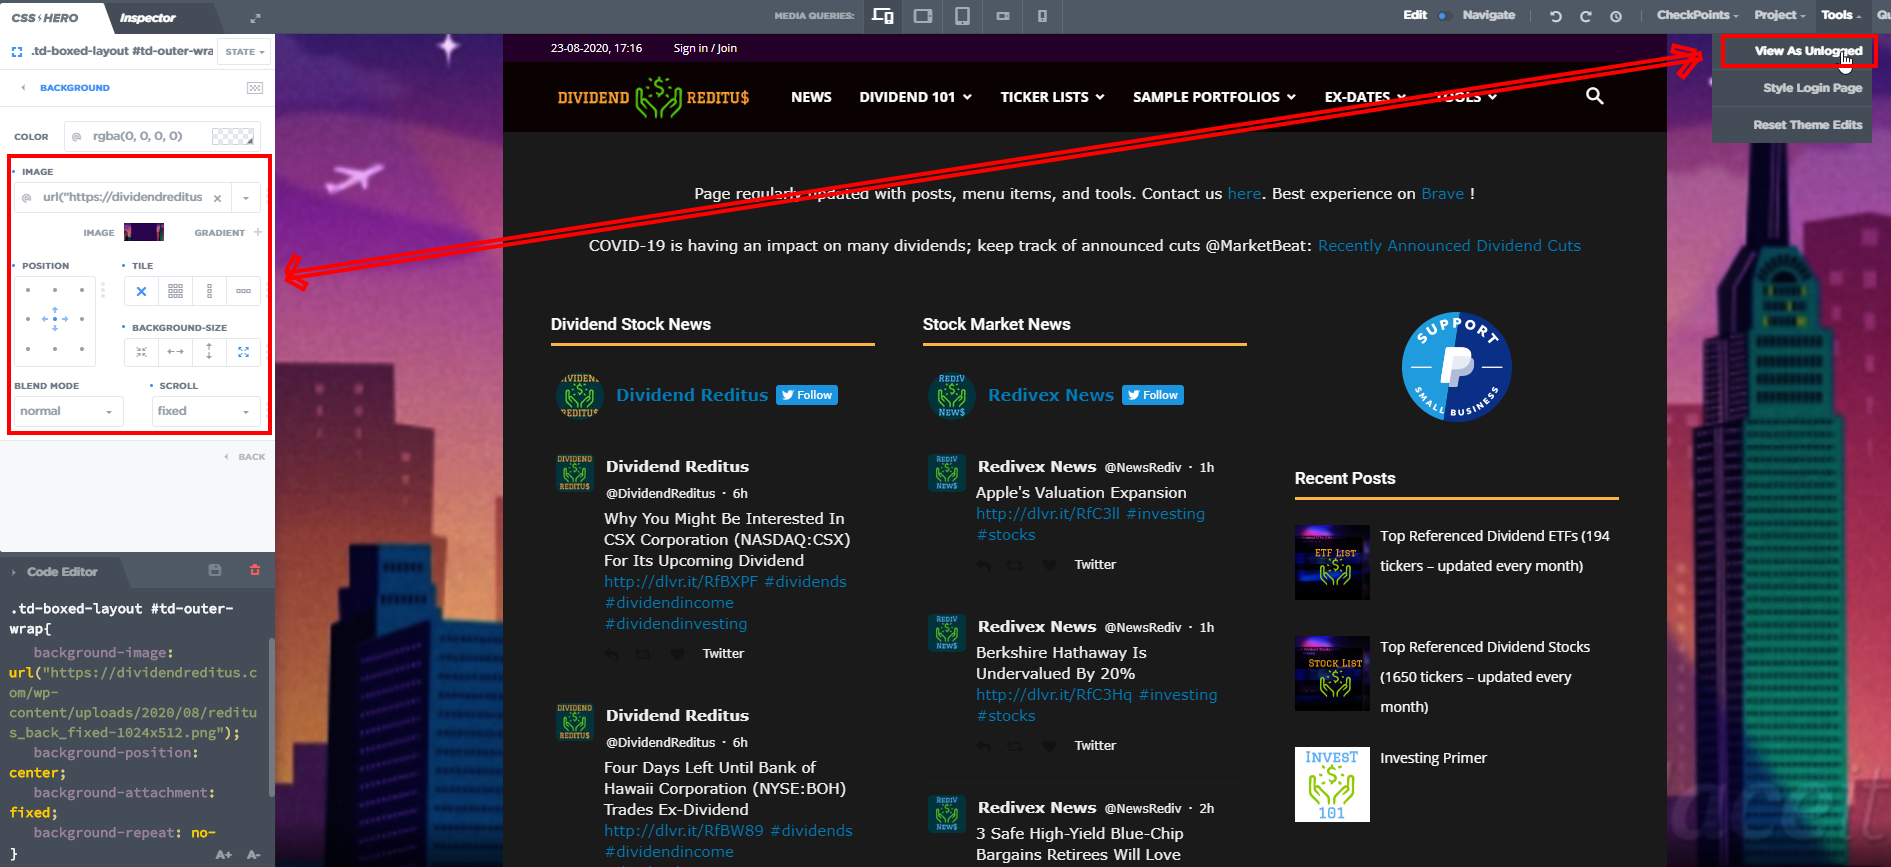
Task: Add a gradient with the plus icon
Action: [258, 232]
